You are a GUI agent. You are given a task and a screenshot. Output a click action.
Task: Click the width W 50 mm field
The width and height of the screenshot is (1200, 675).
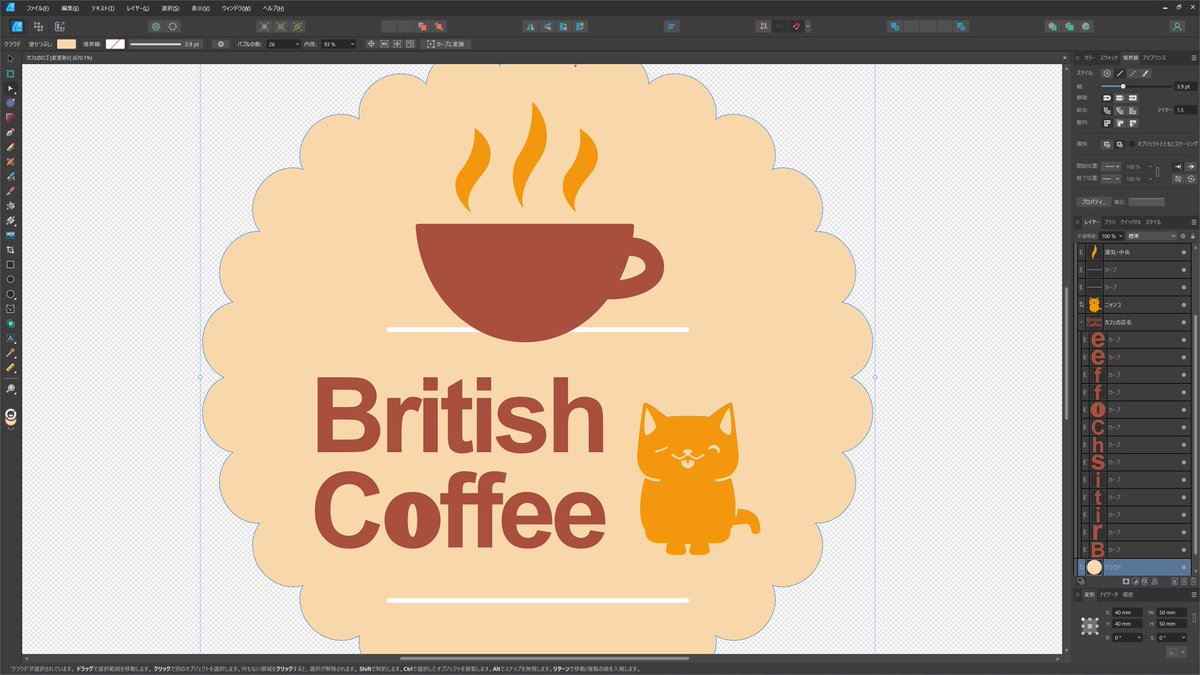coord(1171,612)
